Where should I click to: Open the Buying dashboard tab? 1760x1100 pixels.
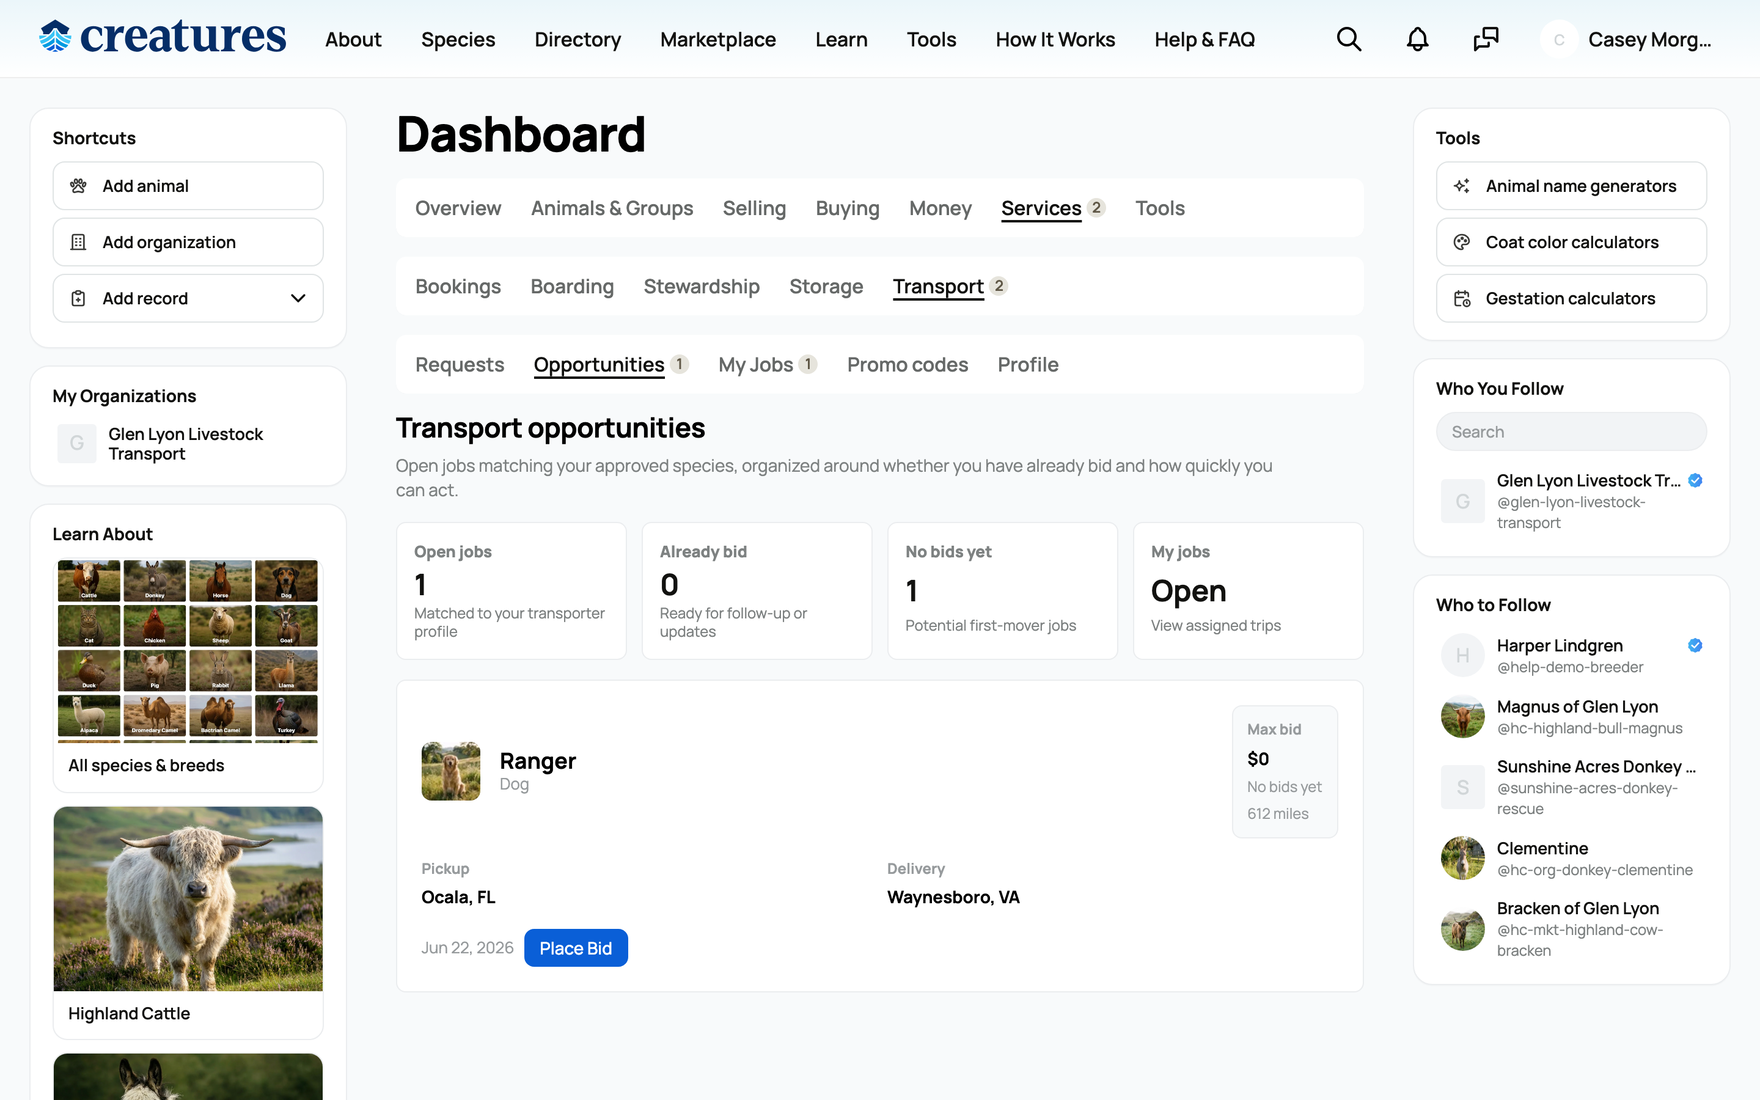[x=847, y=208]
